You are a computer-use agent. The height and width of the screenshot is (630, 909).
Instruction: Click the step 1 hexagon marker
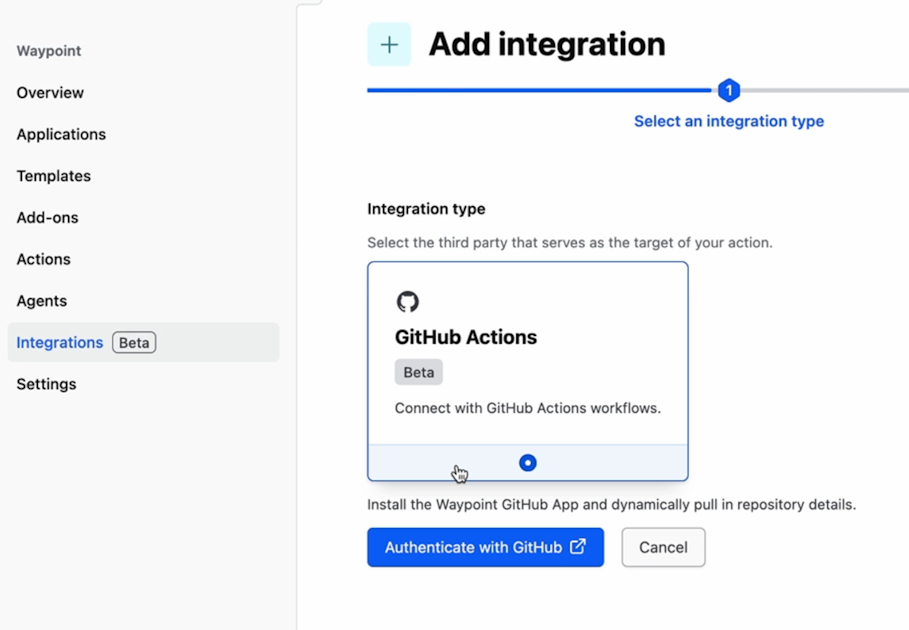pyautogui.click(x=729, y=90)
